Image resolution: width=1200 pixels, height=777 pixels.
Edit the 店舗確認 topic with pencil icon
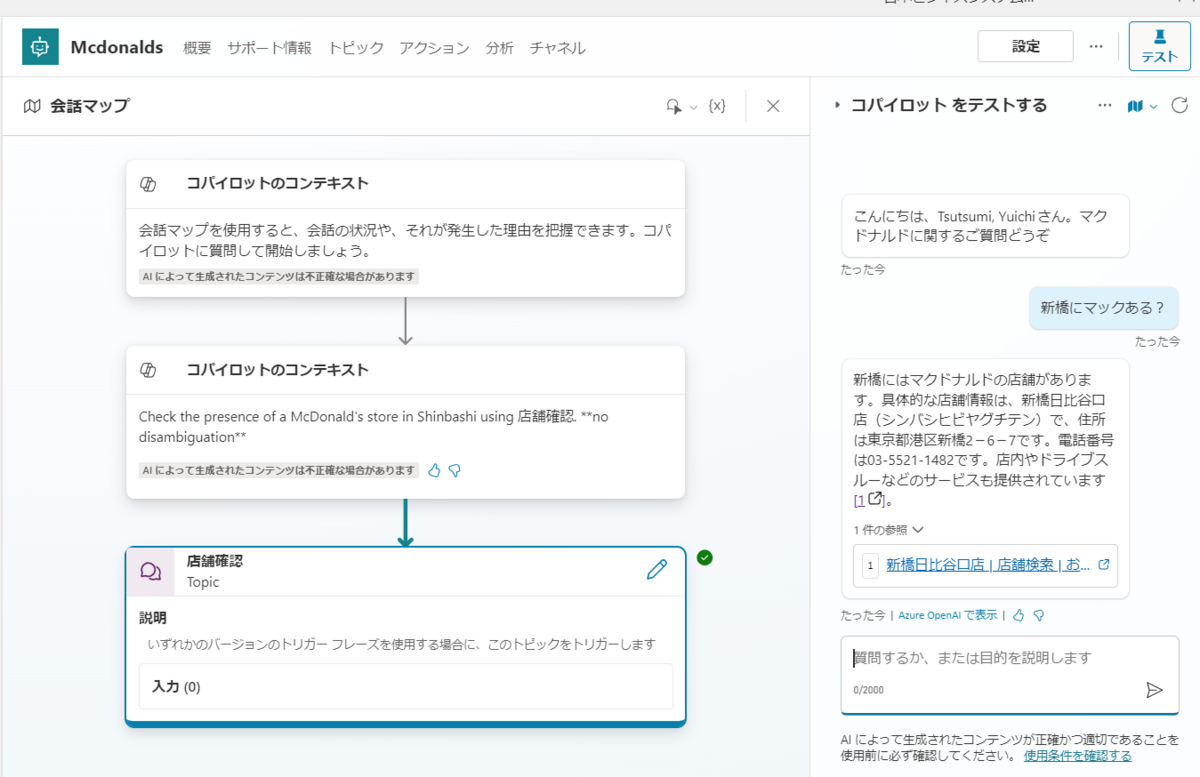point(657,570)
